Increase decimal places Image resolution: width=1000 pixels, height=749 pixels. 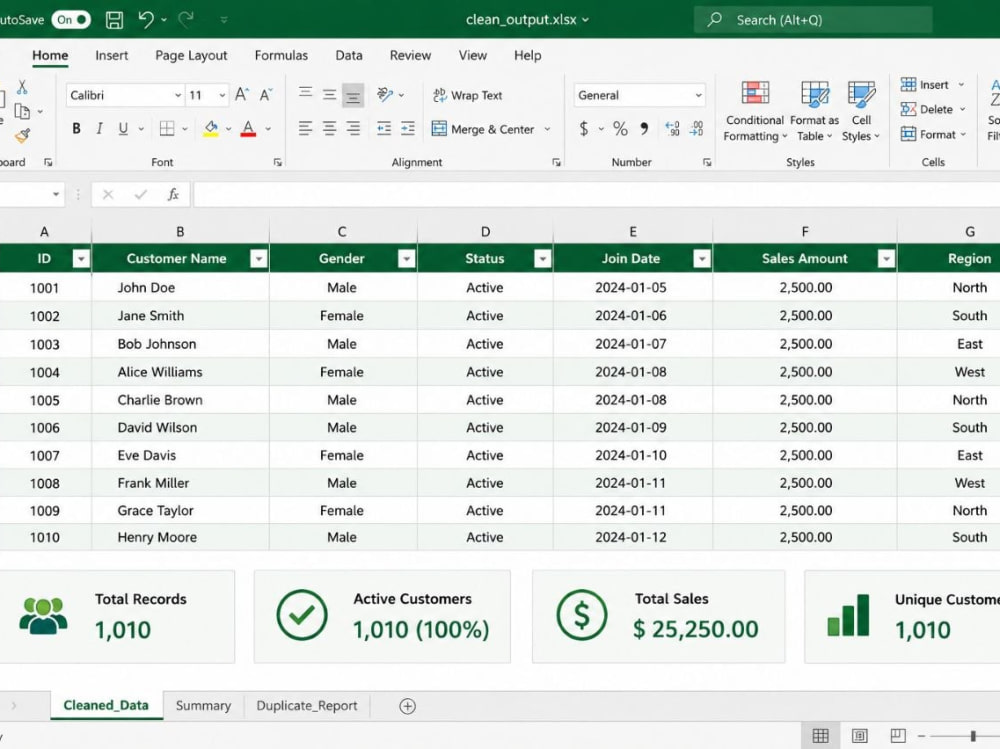tap(672, 129)
